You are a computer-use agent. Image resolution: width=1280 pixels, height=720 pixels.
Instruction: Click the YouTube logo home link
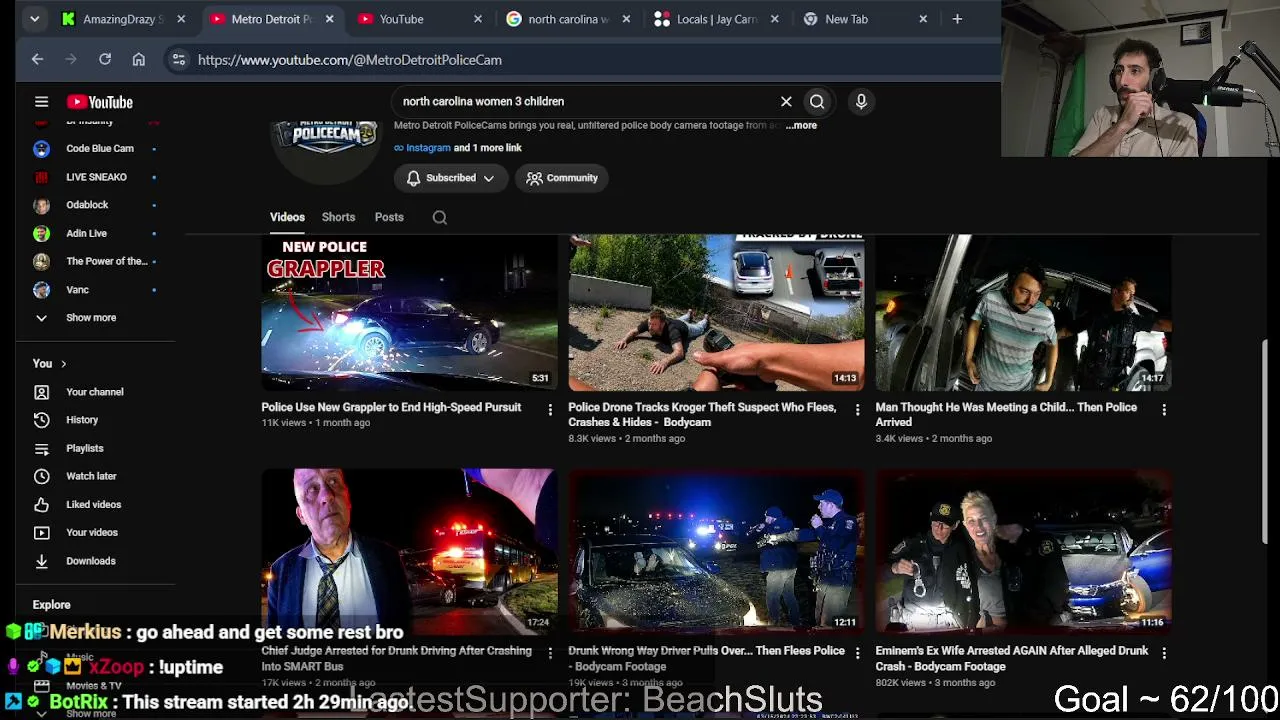pos(100,102)
